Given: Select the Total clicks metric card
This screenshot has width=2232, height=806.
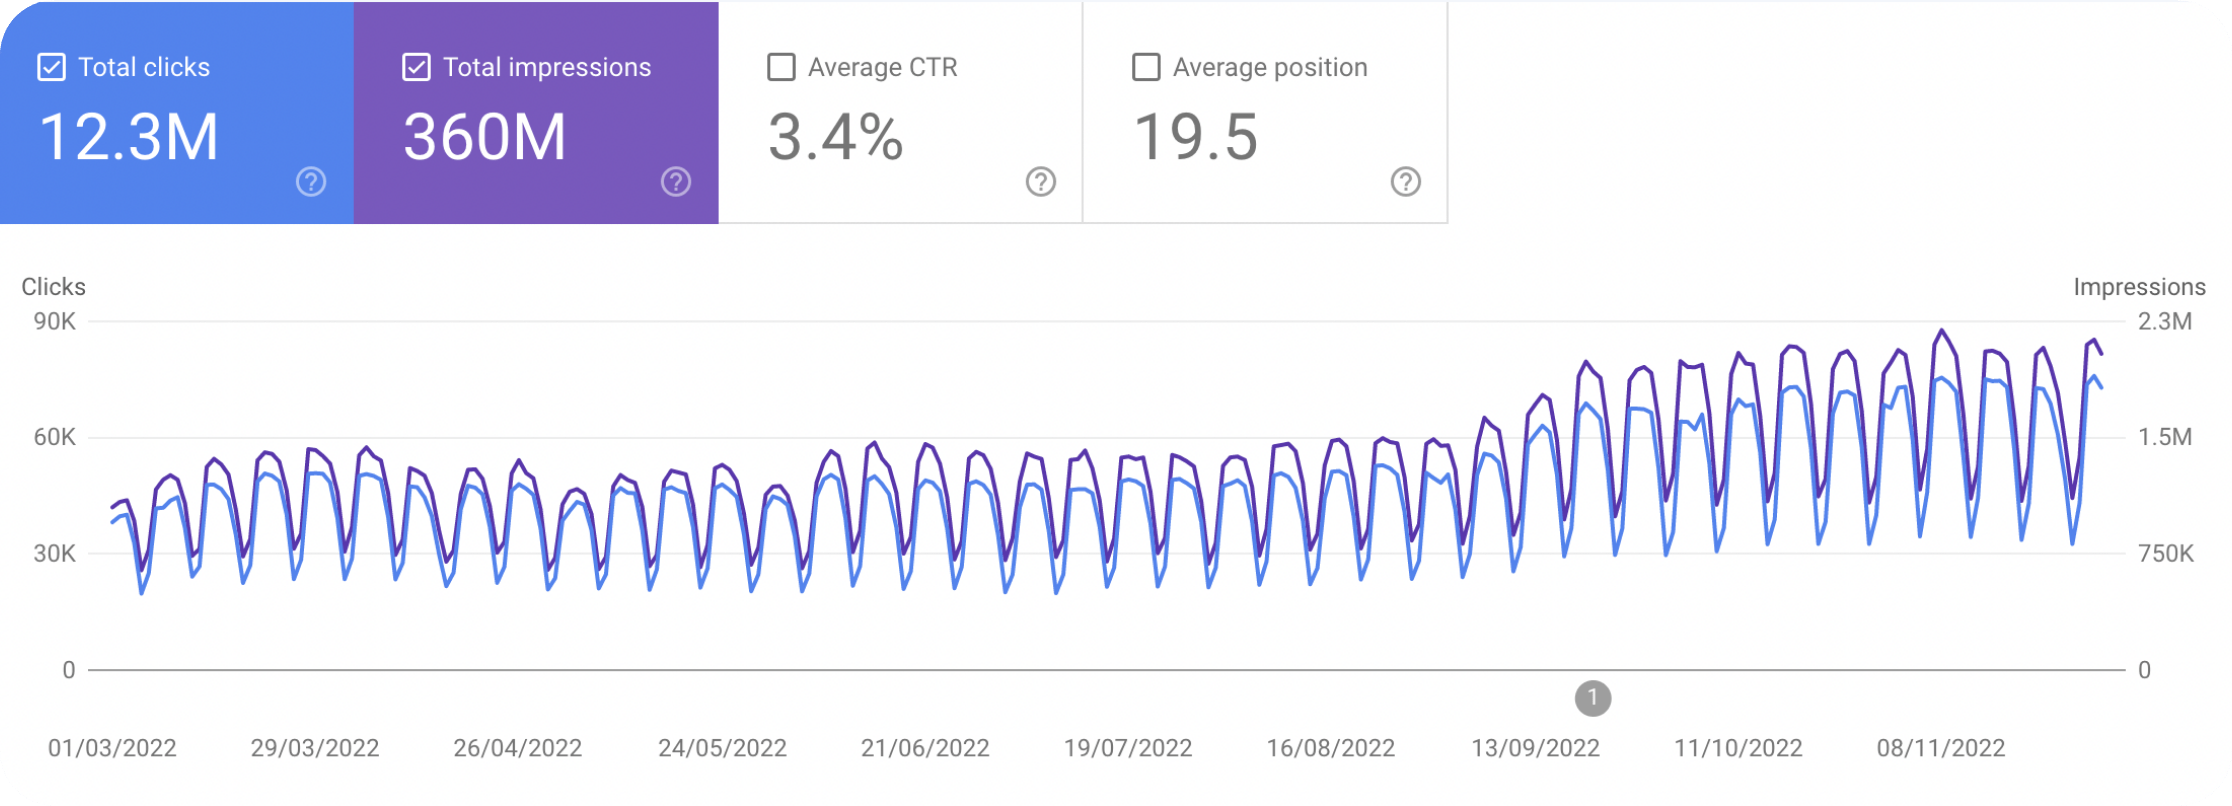Looking at the screenshot, I should click(x=175, y=110).
